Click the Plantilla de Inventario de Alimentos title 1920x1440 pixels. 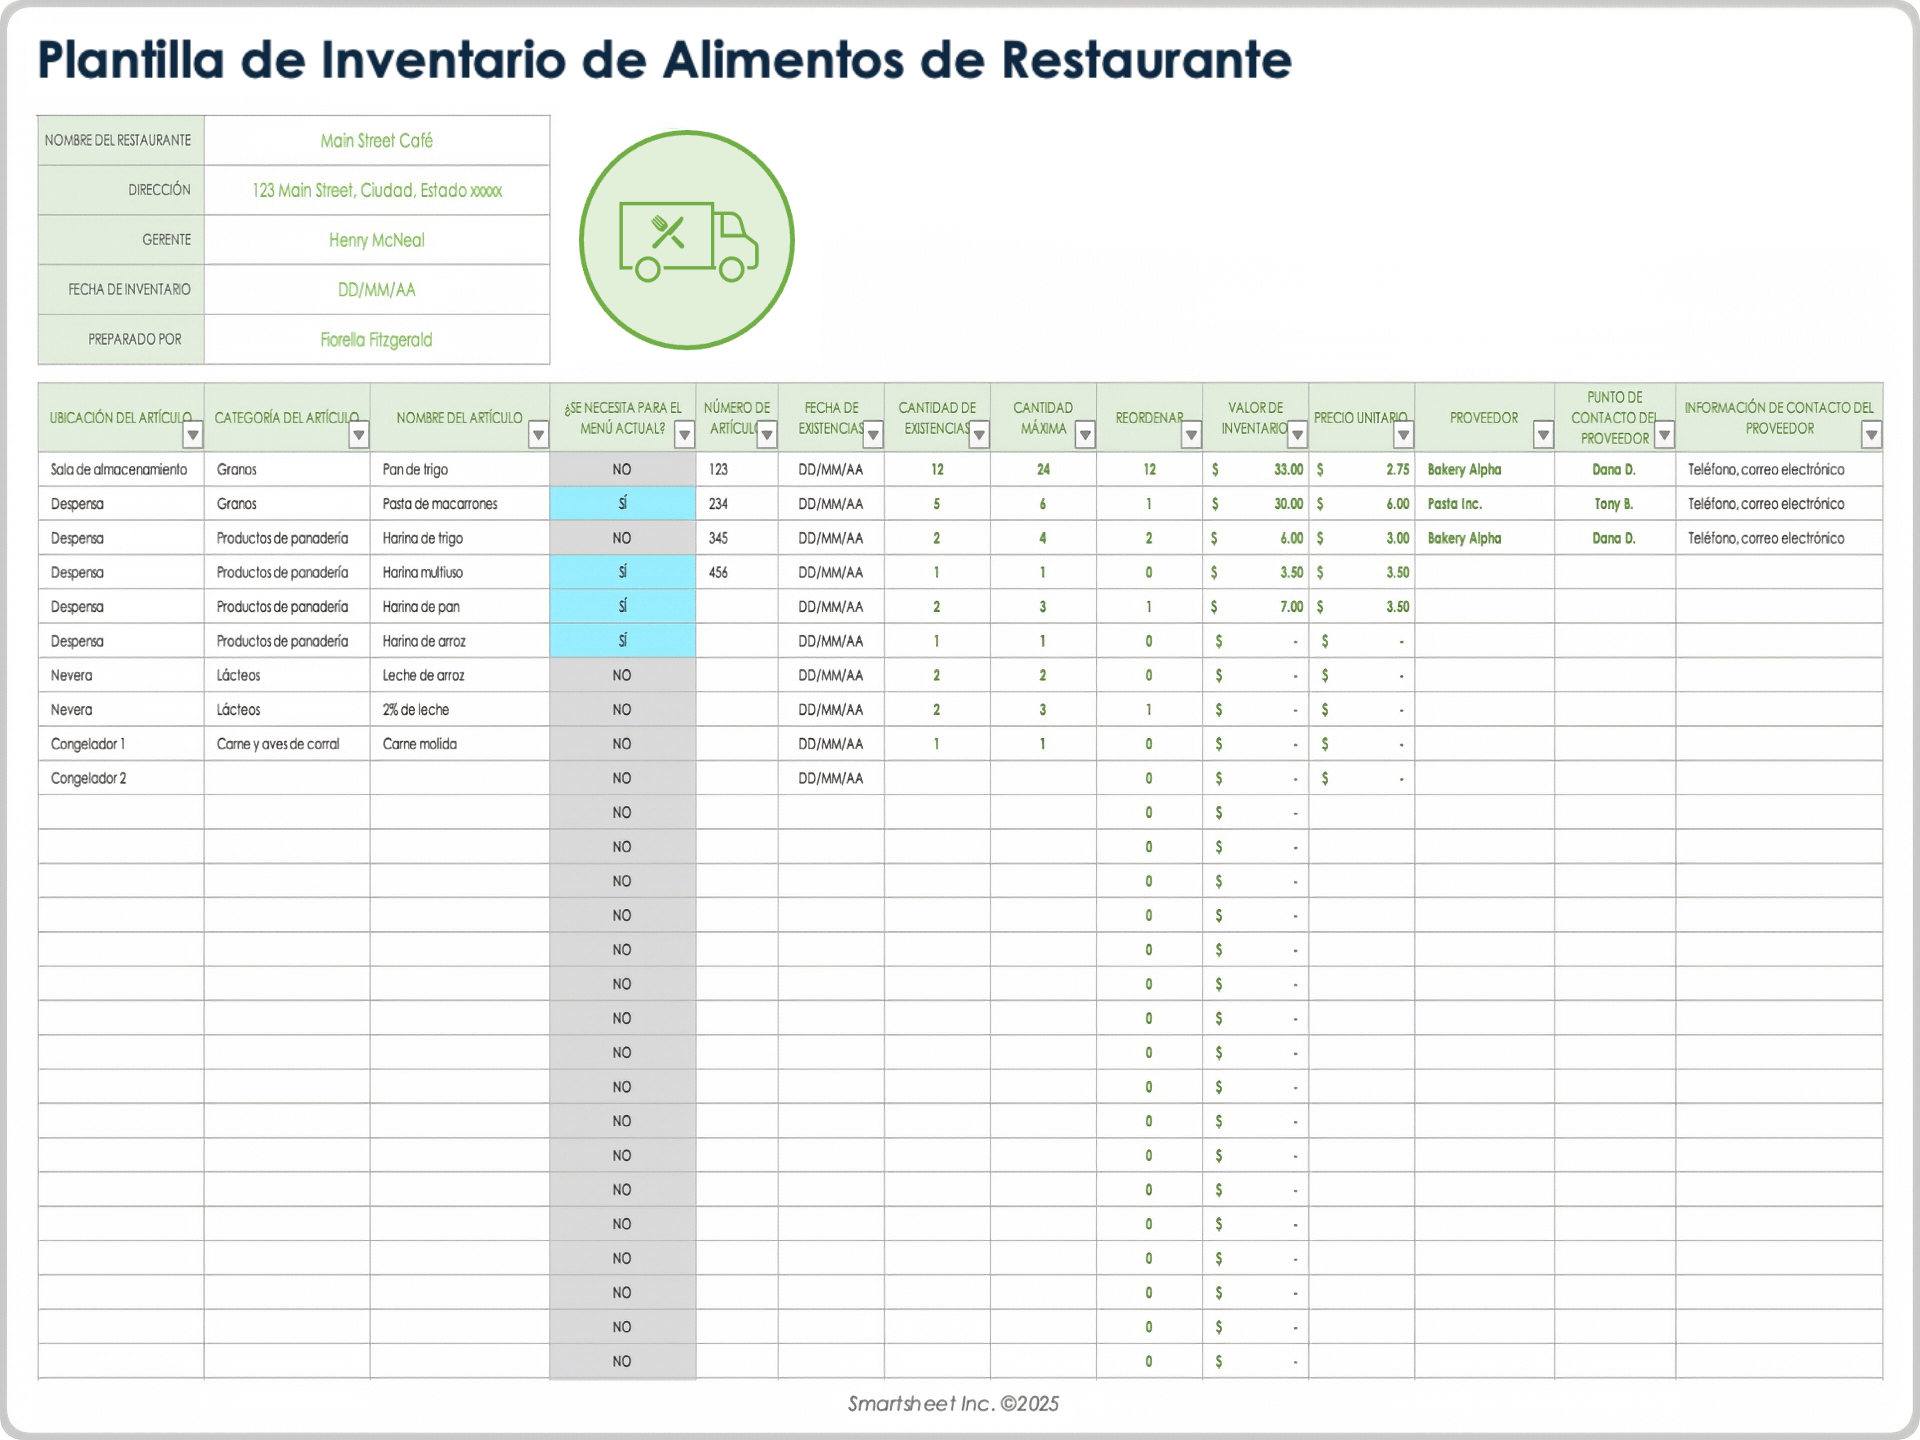coord(664,60)
